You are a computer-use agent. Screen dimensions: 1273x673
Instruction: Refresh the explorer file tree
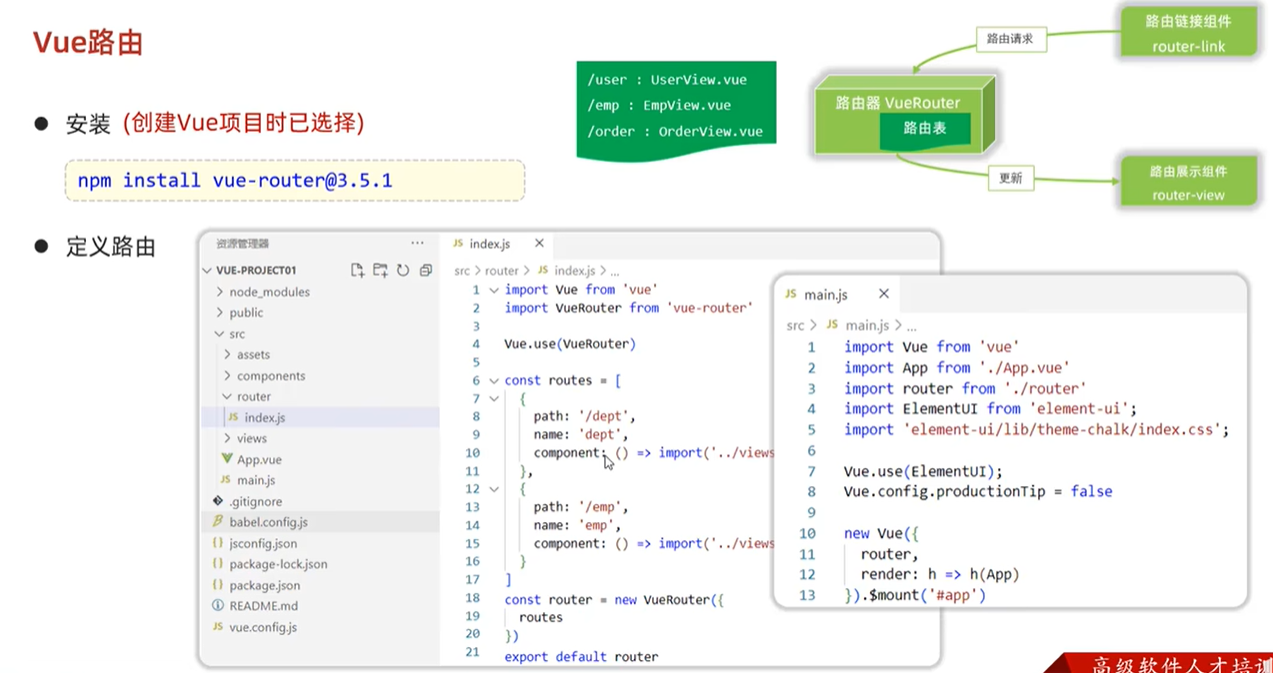coord(403,270)
